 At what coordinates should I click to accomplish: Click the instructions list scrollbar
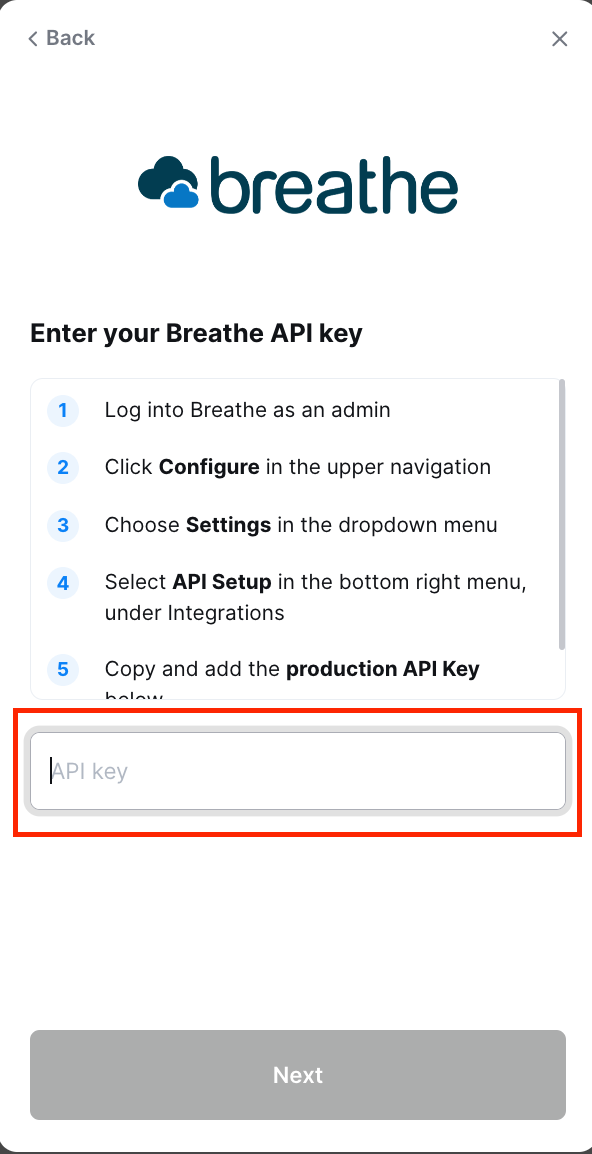click(562, 514)
